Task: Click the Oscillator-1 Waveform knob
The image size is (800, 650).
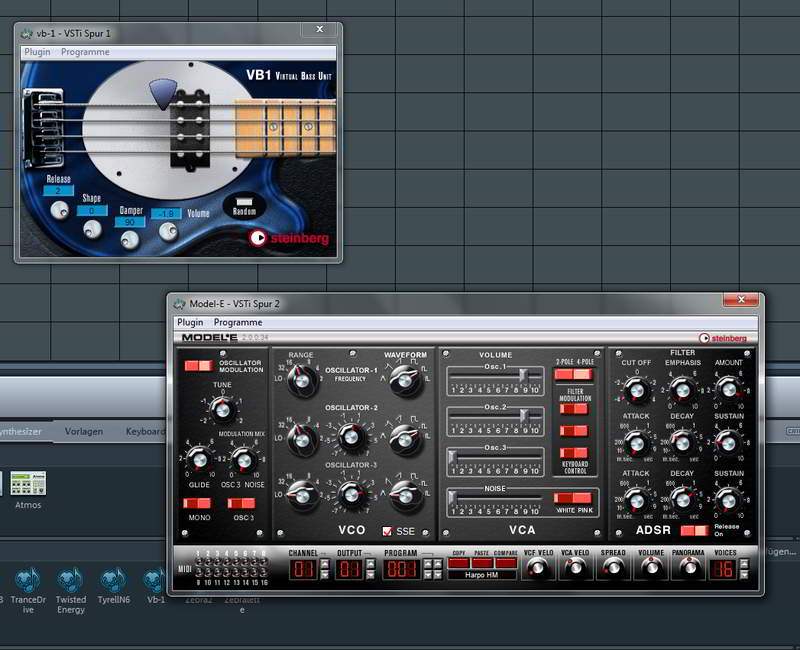Action: pyautogui.click(x=405, y=381)
